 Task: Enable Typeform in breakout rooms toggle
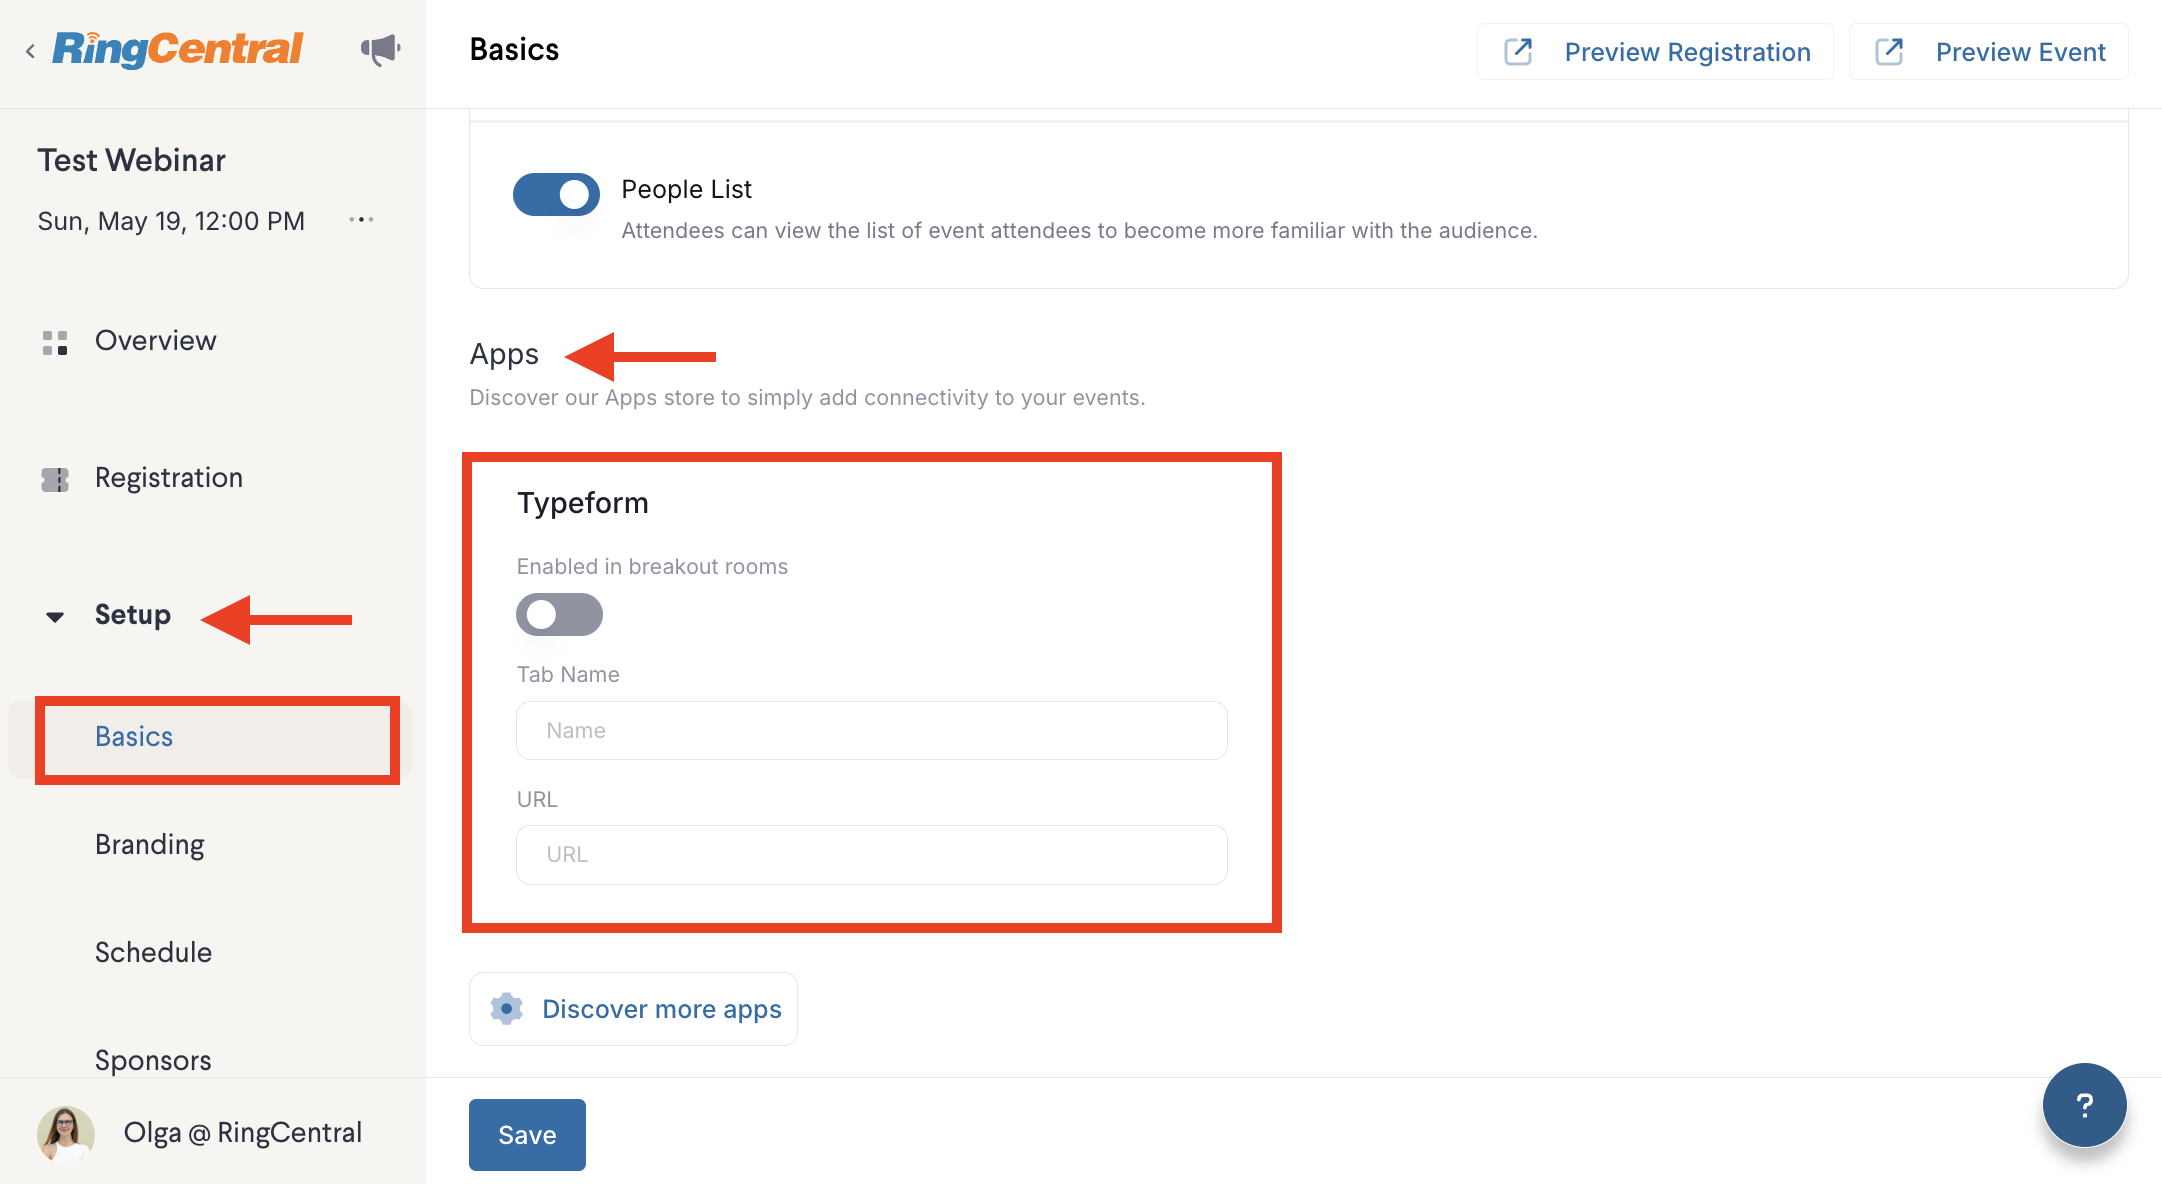pos(559,614)
